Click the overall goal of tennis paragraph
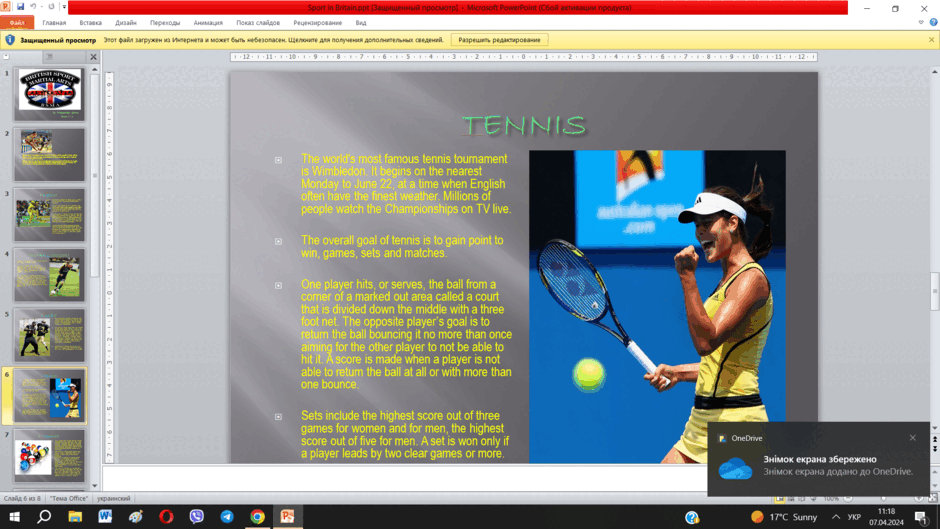Viewport: 940px width, 529px height. 402,247
